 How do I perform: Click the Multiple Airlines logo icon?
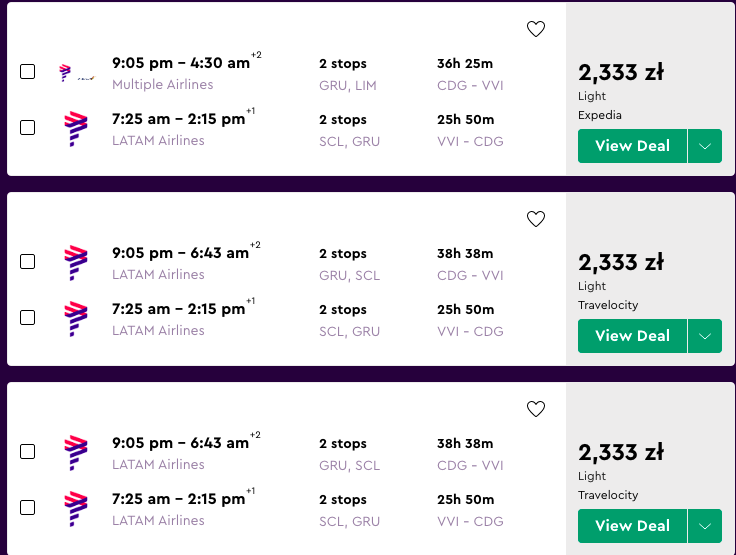[x=76, y=73]
